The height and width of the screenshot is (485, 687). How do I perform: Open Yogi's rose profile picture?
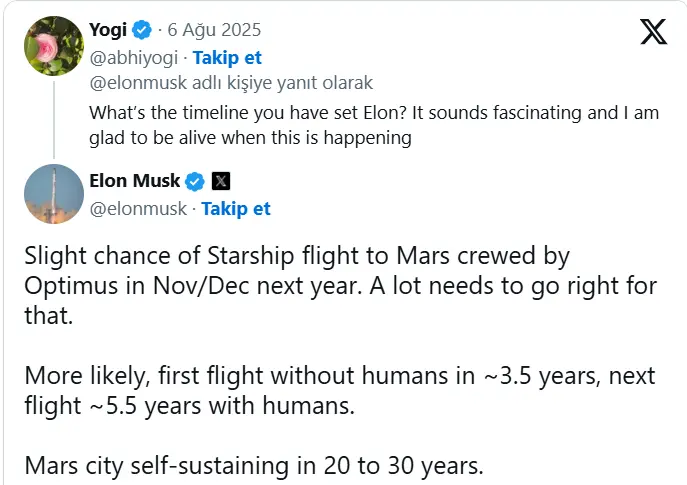(53, 45)
